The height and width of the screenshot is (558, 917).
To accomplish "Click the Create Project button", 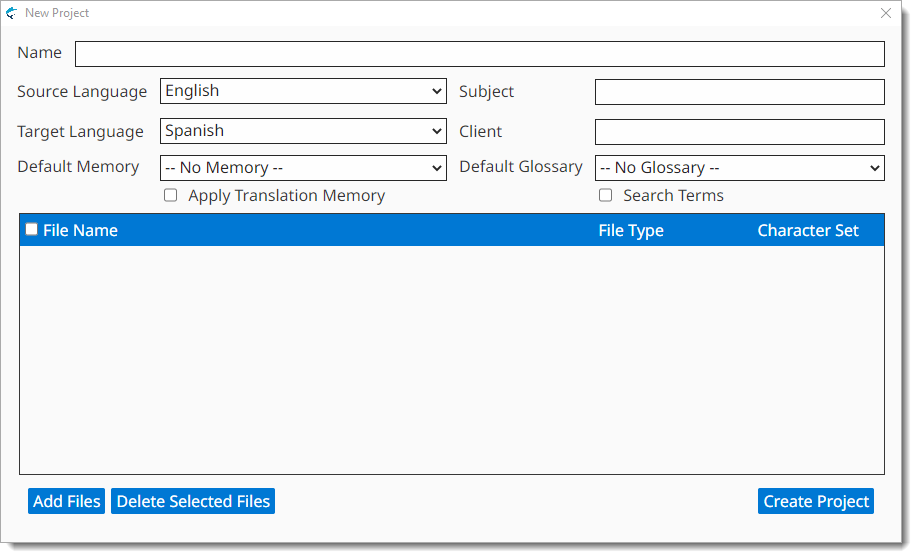I will [x=816, y=501].
